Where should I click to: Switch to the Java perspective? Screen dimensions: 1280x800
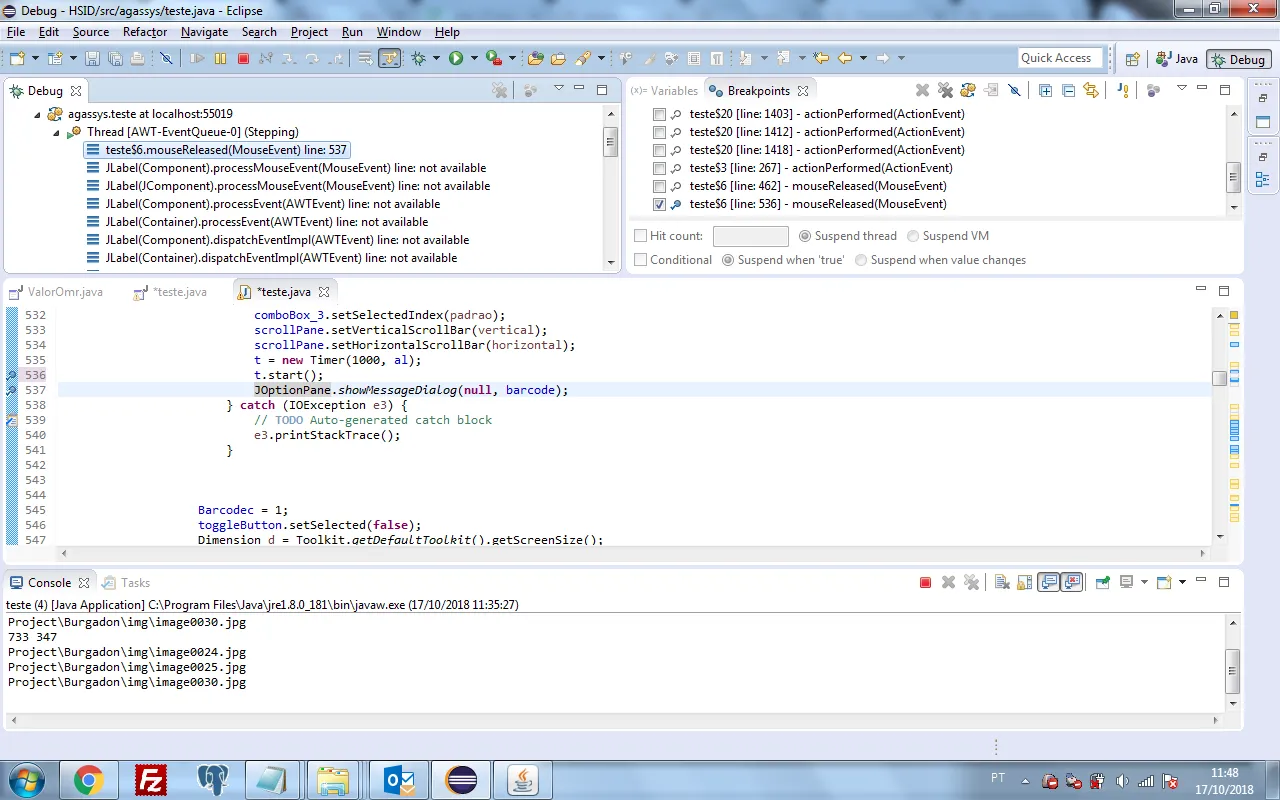pyautogui.click(x=1176, y=59)
